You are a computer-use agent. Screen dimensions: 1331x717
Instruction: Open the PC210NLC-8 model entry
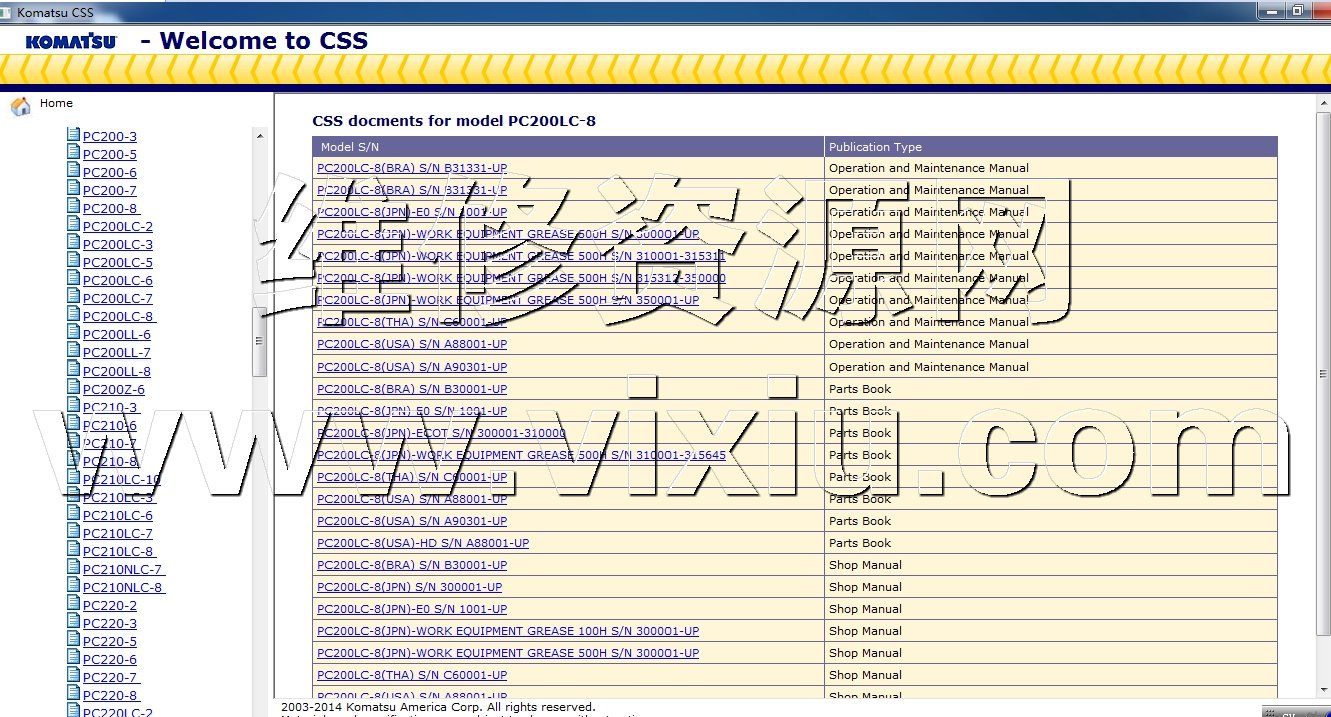(x=122, y=588)
